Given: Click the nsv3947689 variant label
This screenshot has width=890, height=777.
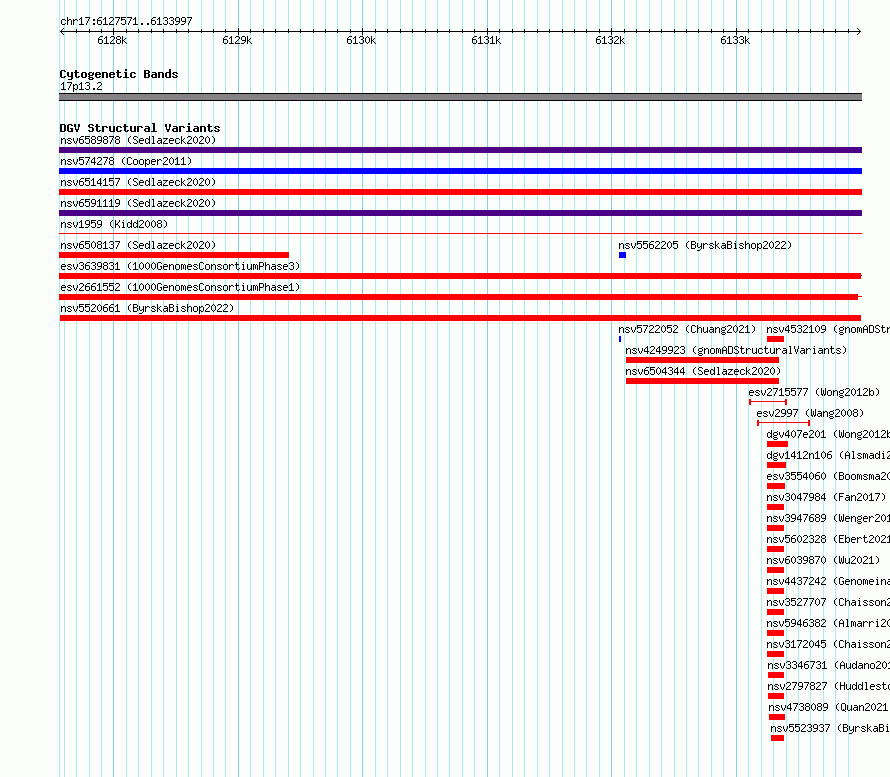Looking at the screenshot, I should click(828, 518).
